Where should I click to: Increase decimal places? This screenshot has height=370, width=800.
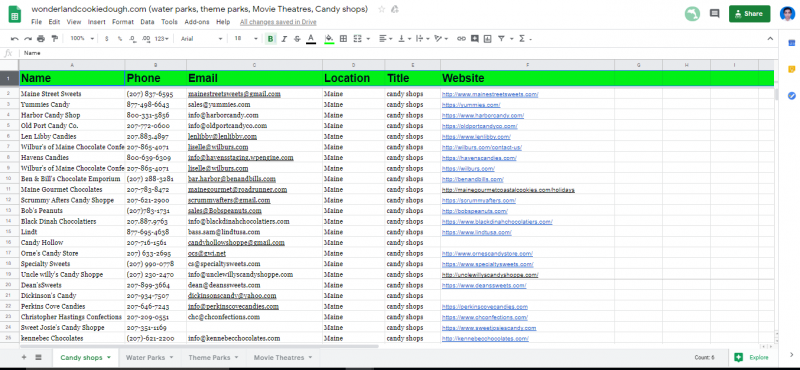146,39
